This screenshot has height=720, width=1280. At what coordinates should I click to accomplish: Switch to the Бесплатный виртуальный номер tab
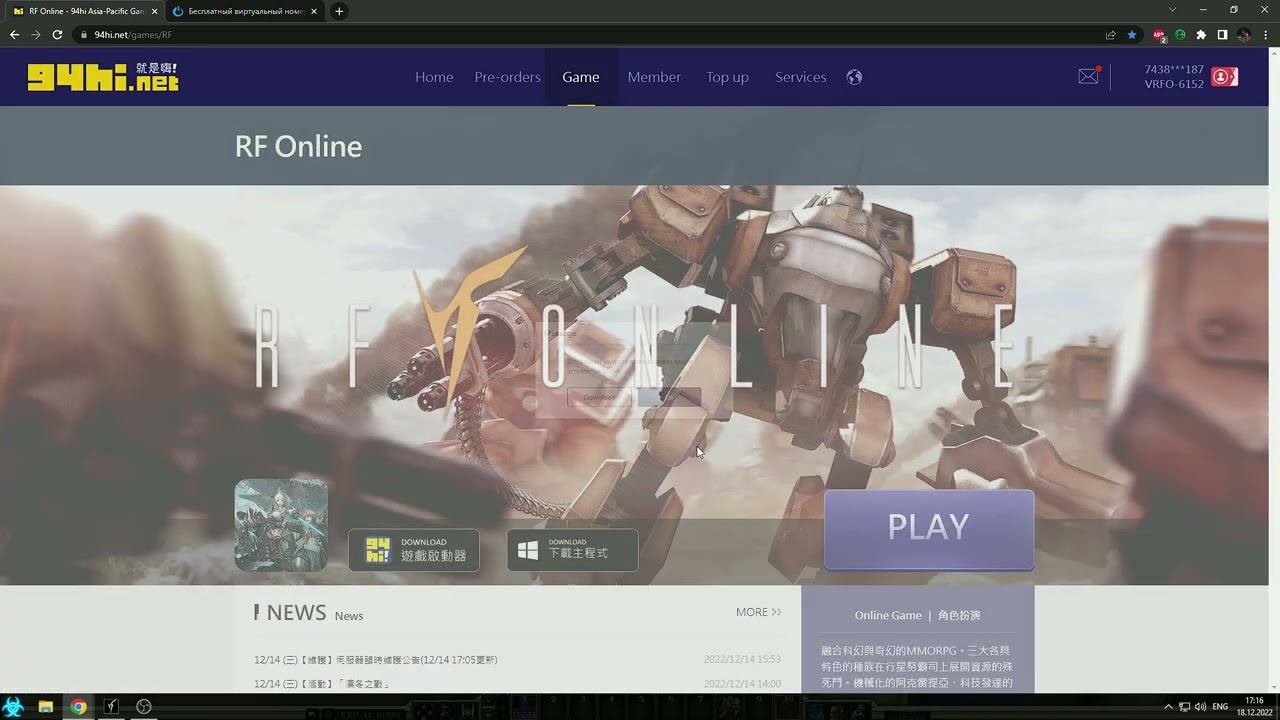244,11
